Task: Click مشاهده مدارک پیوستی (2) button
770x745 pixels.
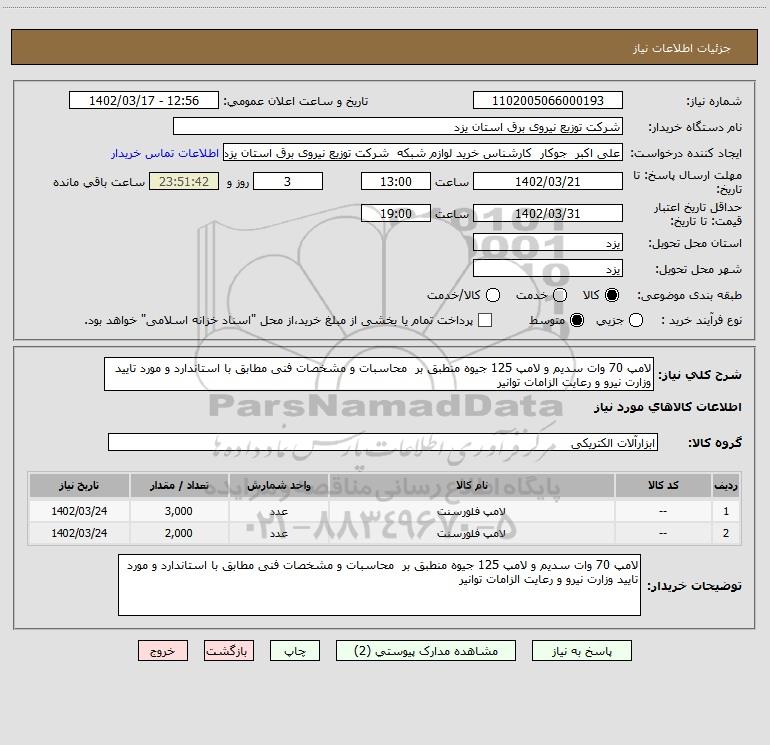Action: point(426,651)
